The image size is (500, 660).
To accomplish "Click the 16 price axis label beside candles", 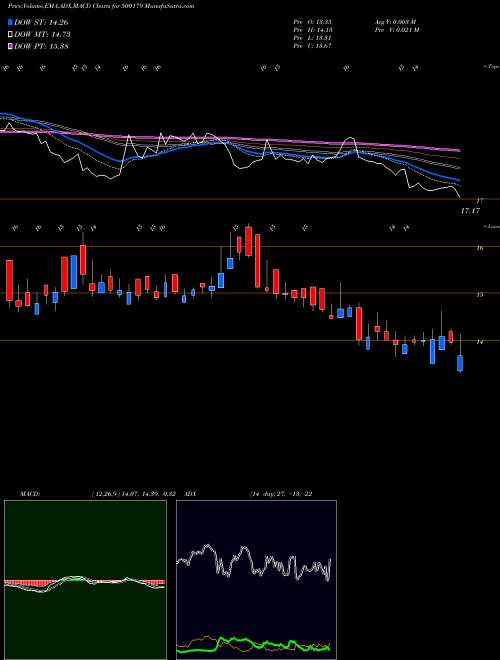I will [x=479, y=248].
